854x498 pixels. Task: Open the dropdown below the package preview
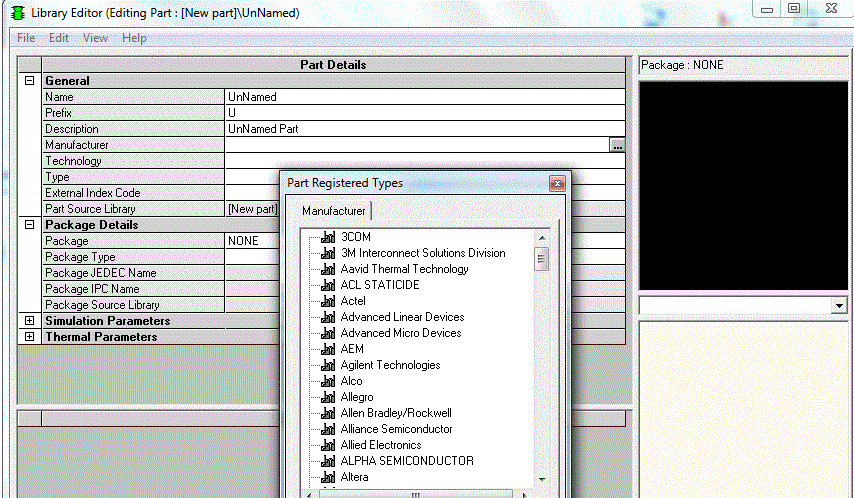[x=839, y=306]
